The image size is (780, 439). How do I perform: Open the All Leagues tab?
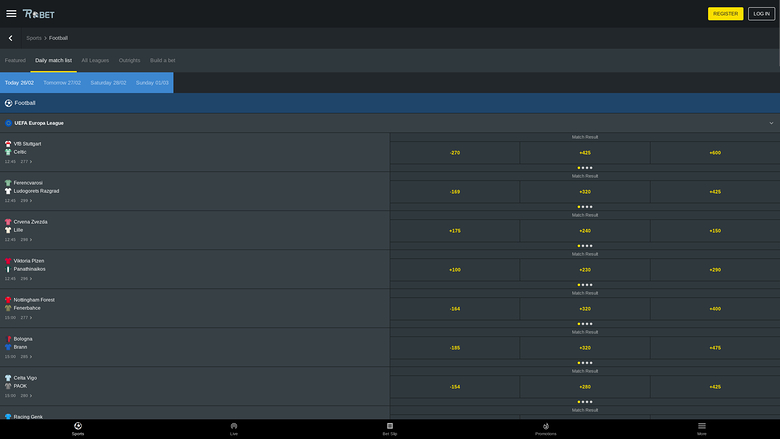pyautogui.click(x=95, y=60)
